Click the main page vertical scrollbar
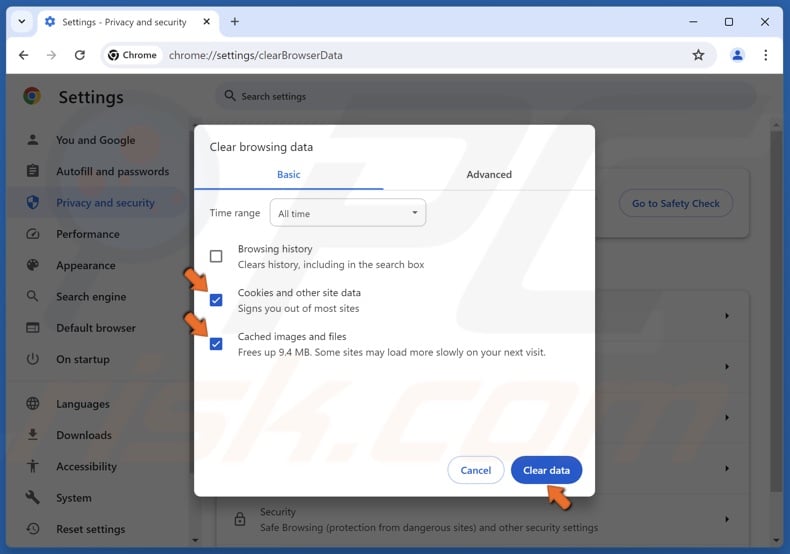The width and height of the screenshot is (790, 554). coord(776,312)
